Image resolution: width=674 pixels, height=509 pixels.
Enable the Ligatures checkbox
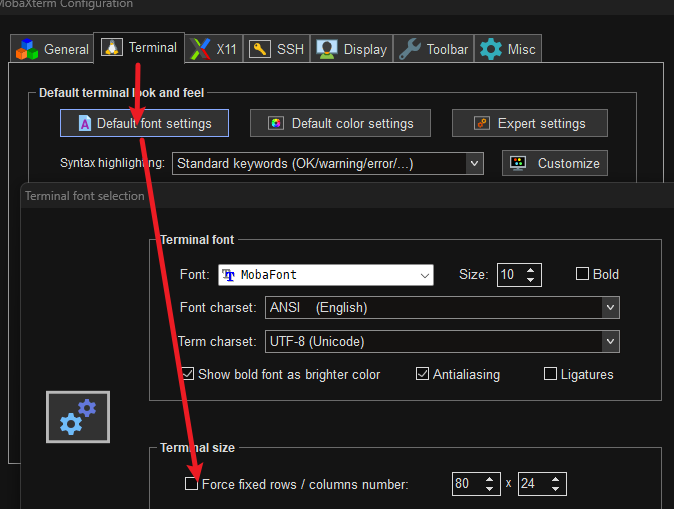(550, 374)
